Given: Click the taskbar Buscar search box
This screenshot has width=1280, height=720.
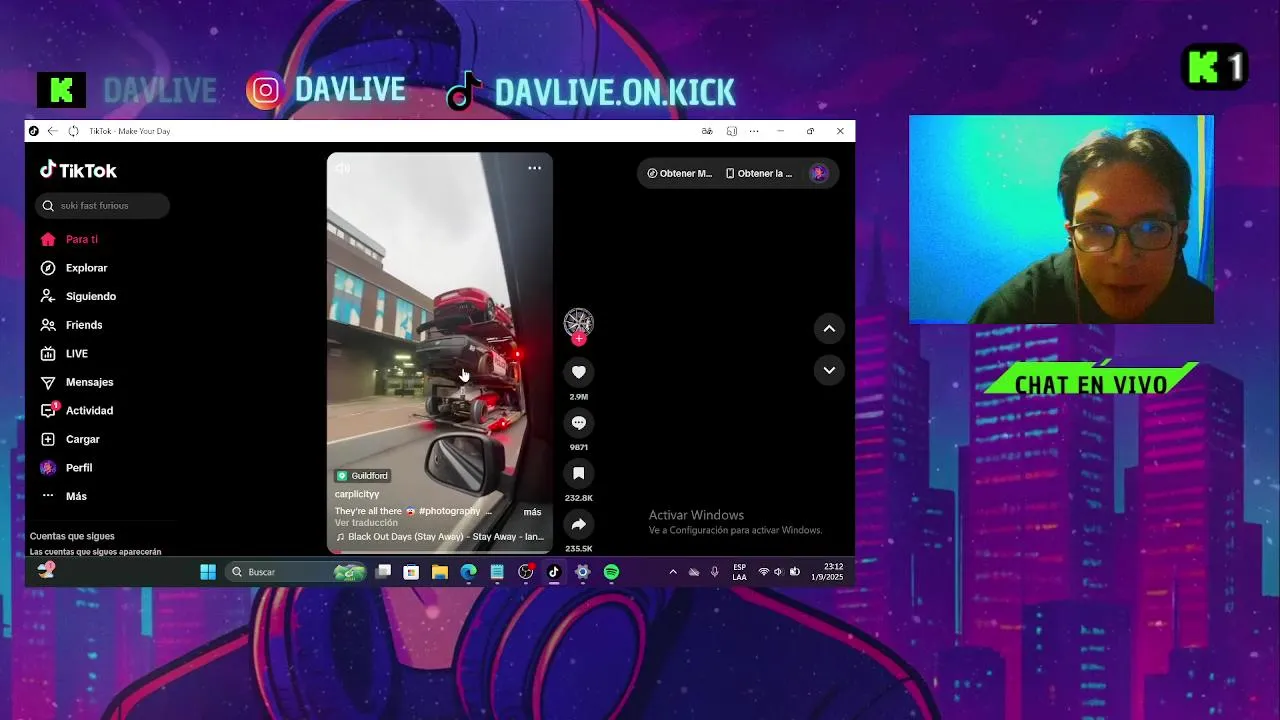Looking at the screenshot, I should pyautogui.click(x=297, y=572).
